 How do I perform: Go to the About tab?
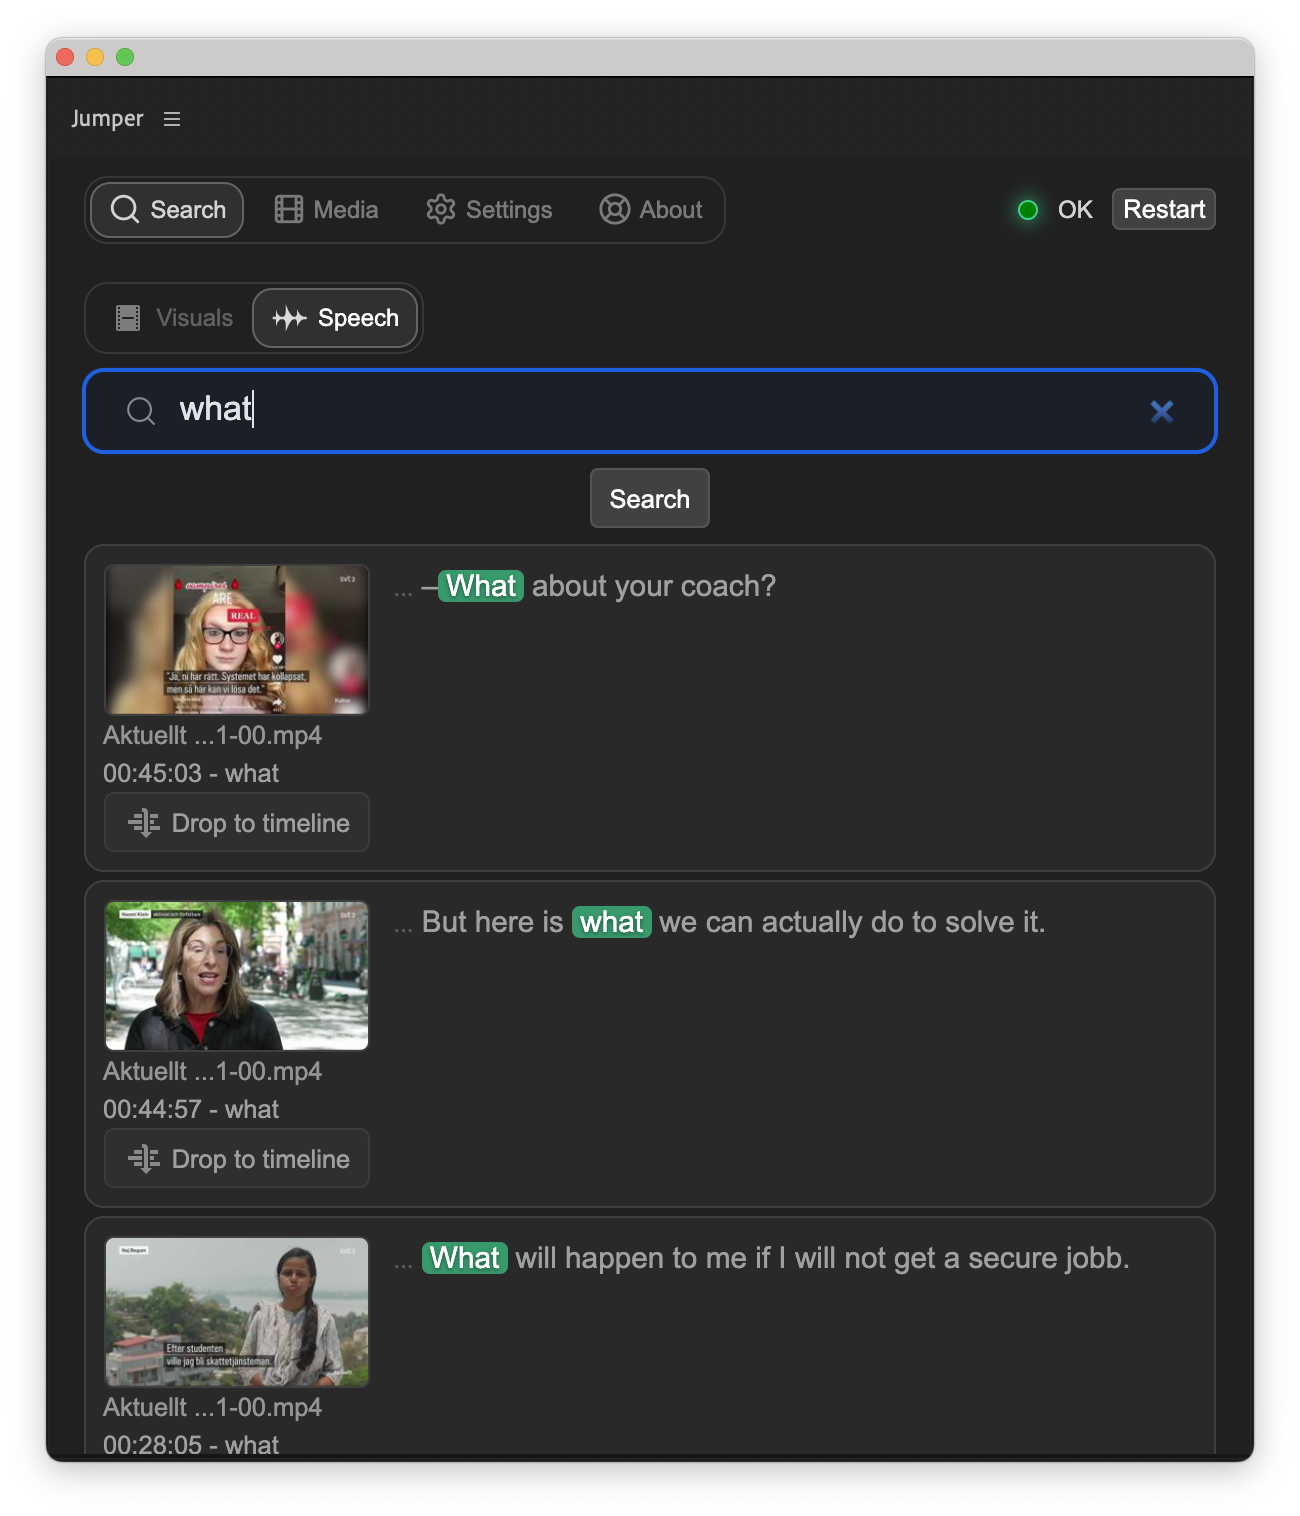click(x=651, y=210)
